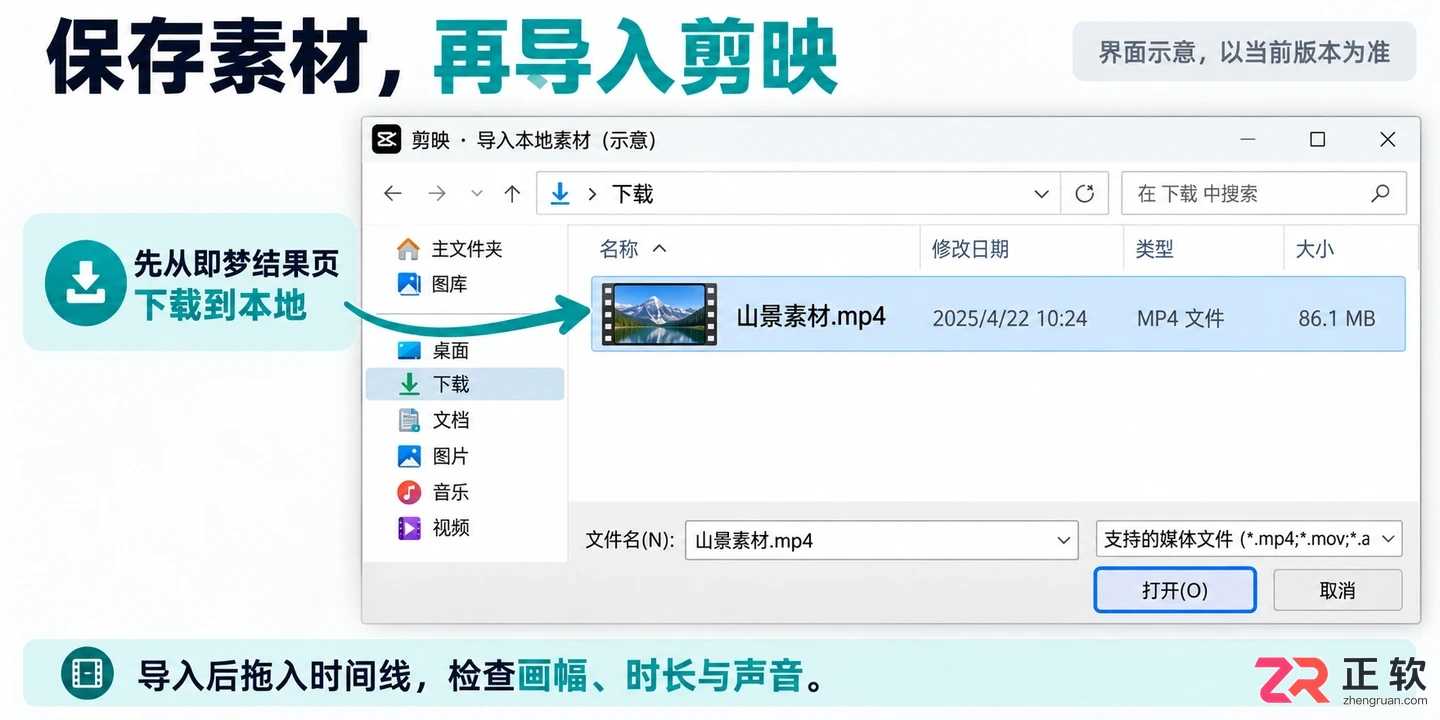Go forward using the forward arrow
The image size is (1440, 720).
[437, 194]
